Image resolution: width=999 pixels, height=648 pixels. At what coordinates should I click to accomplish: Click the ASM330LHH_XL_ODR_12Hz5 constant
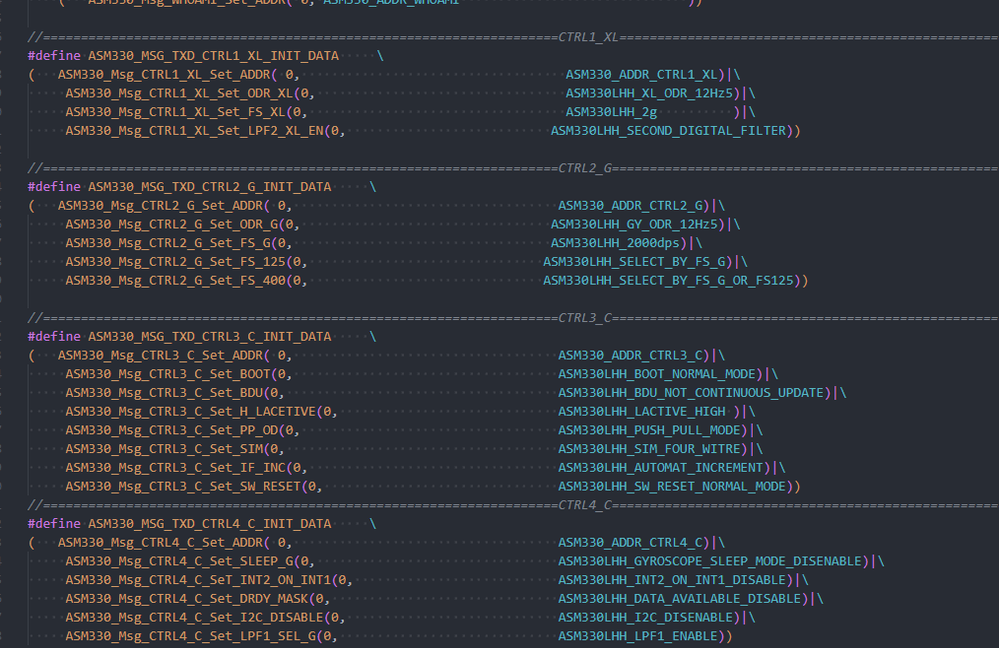coord(654,93)
